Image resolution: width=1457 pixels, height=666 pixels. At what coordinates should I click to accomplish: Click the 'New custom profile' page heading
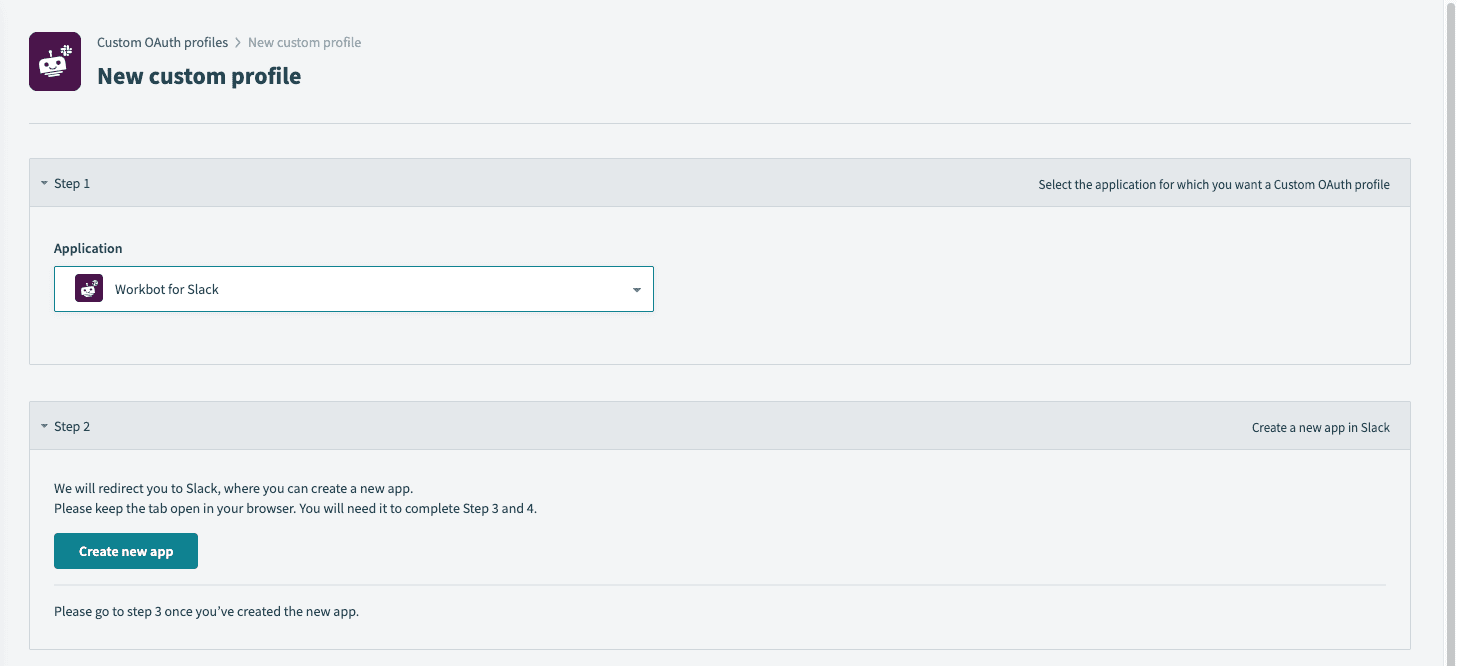(199, 76)
